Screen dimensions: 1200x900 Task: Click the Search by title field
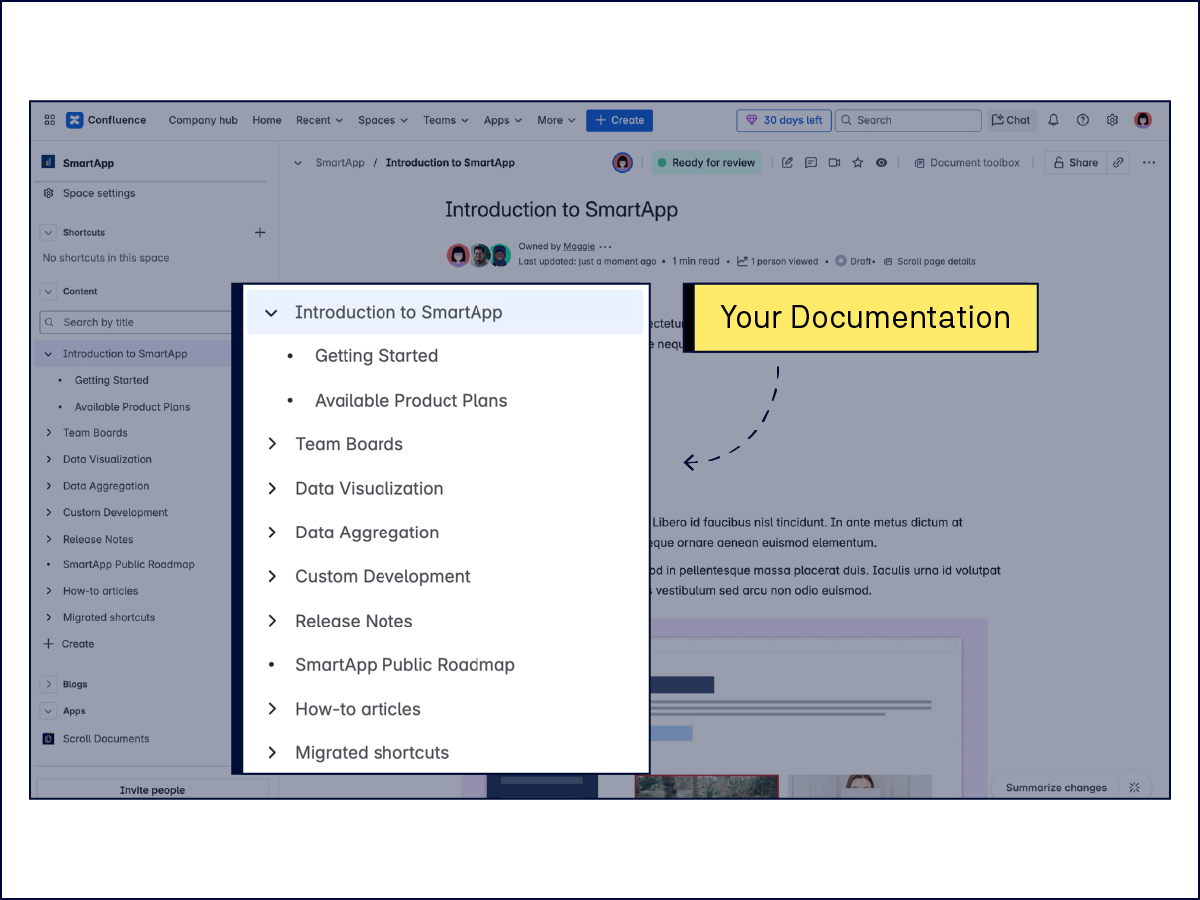pos(140,322)
